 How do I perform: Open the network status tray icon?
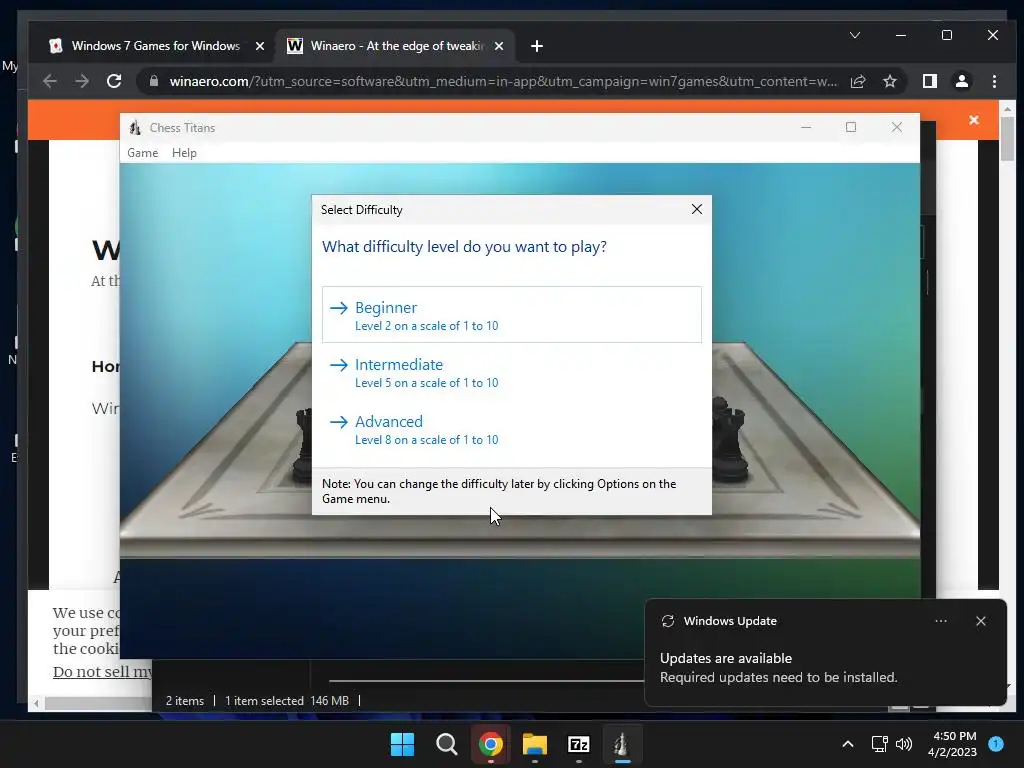(880, 744)
